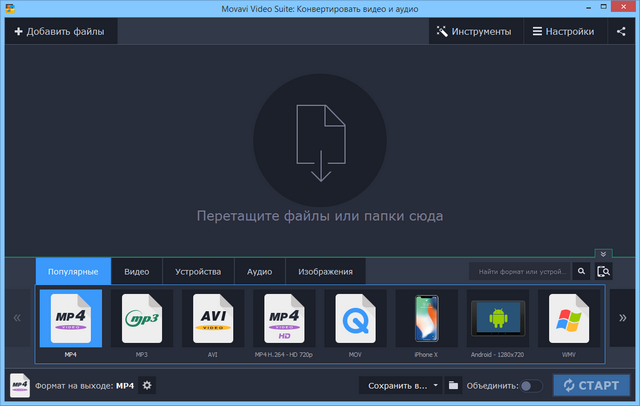Open the output folder icon
This screenshot has height=406, width=640.
[453, 385]
